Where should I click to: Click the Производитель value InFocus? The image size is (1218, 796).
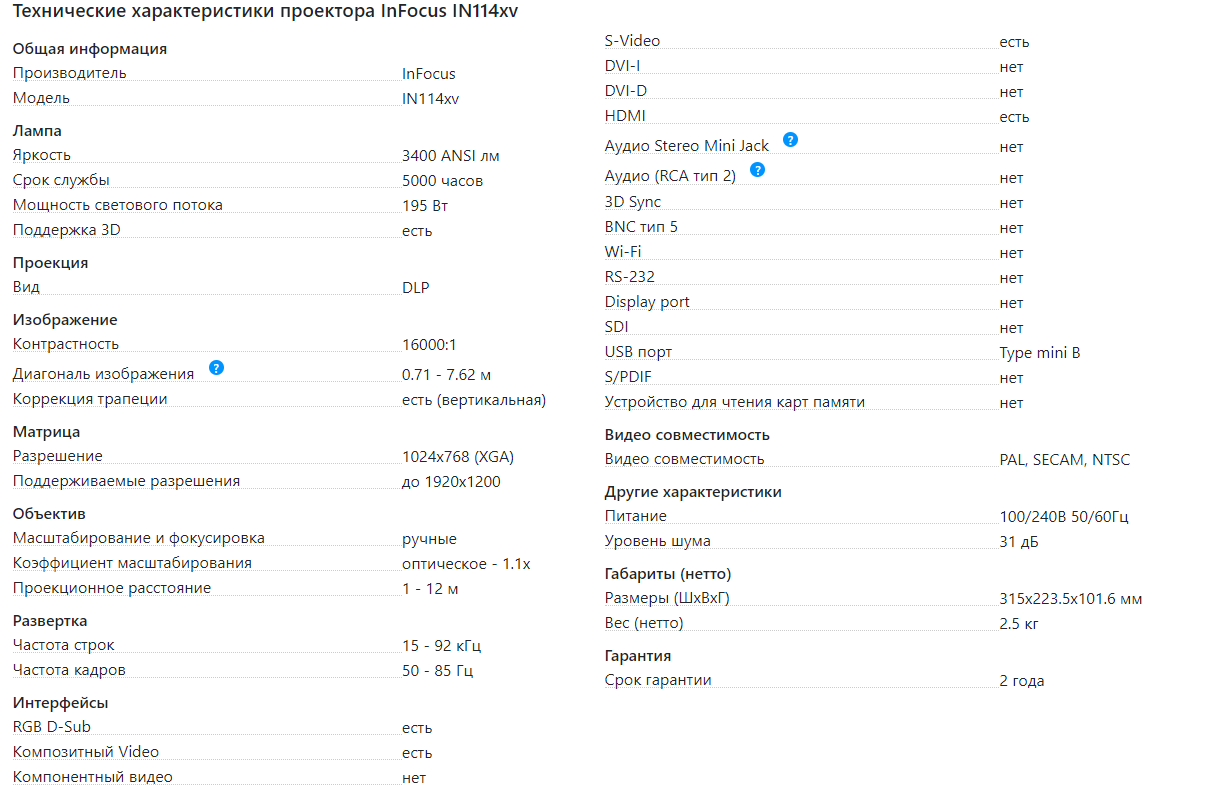click(429, 73)
